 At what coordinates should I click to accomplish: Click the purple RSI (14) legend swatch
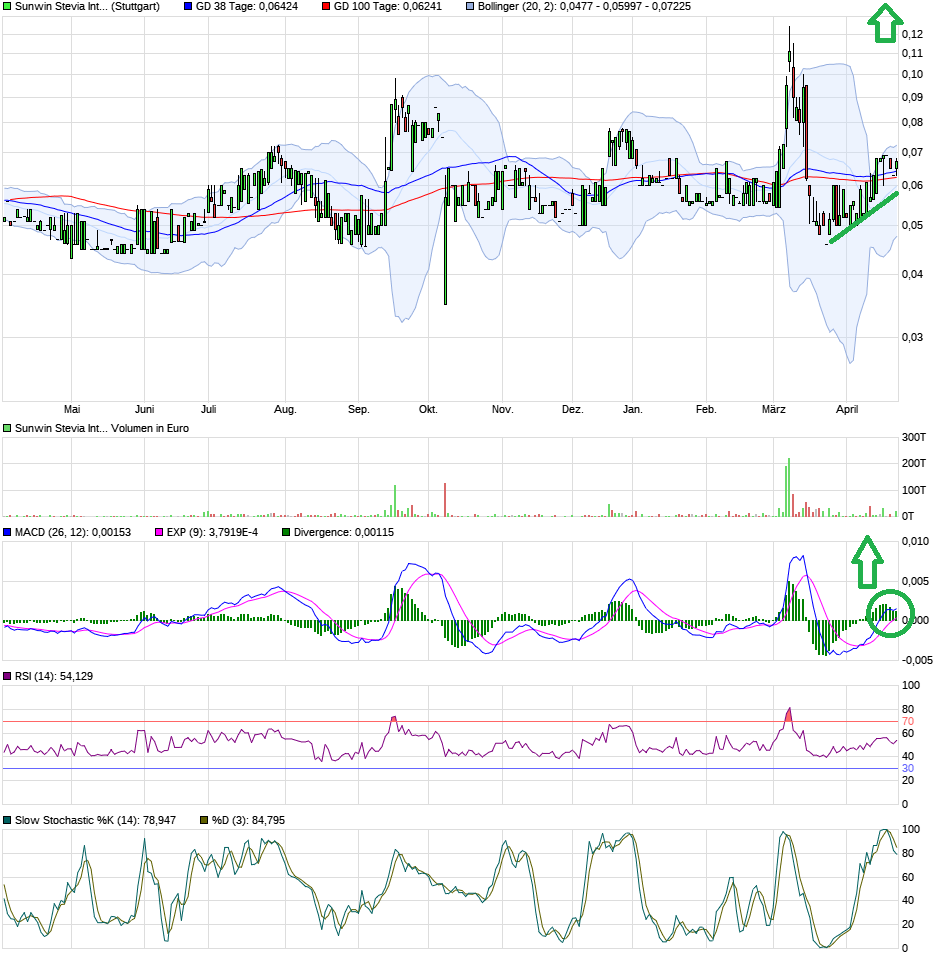(7, 676)
